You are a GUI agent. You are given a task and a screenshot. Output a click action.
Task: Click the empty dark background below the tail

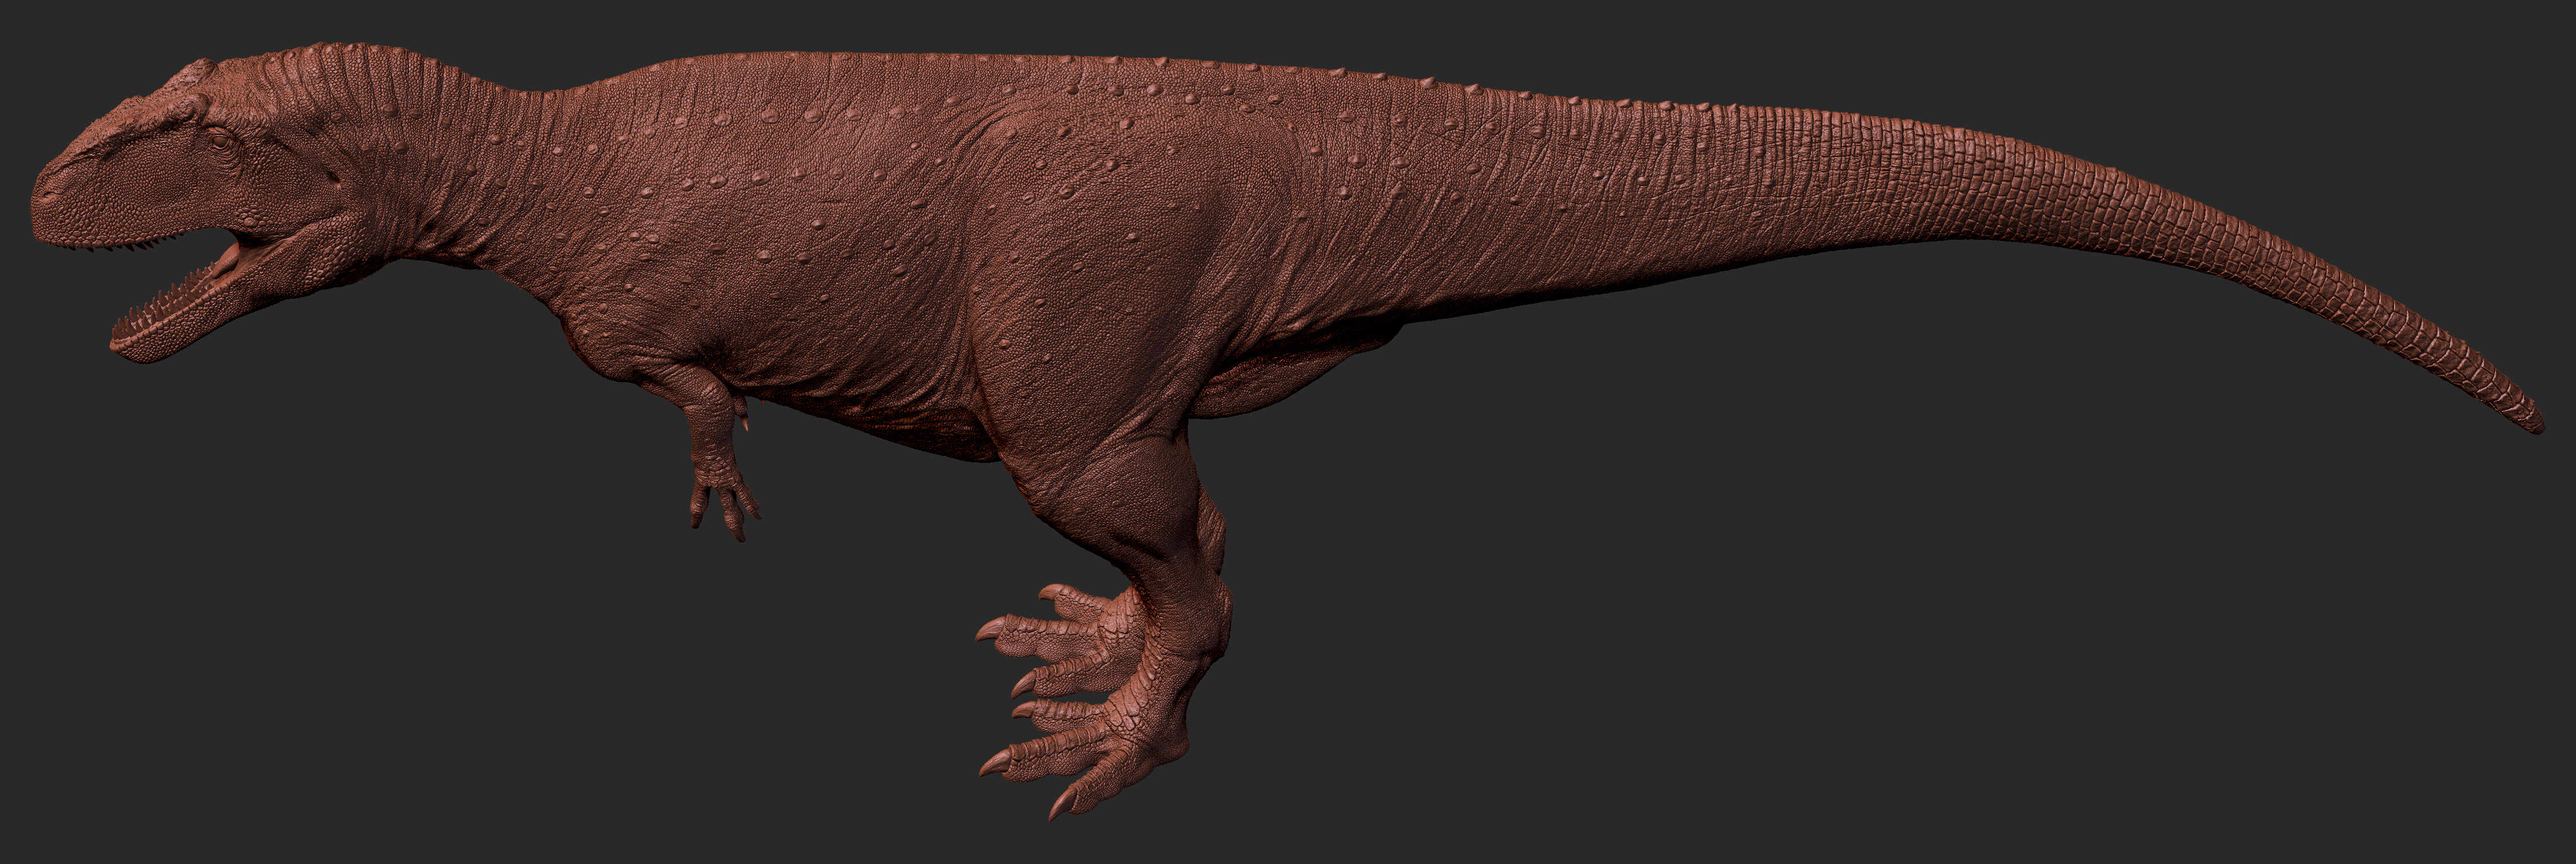tap(1900, 600)
